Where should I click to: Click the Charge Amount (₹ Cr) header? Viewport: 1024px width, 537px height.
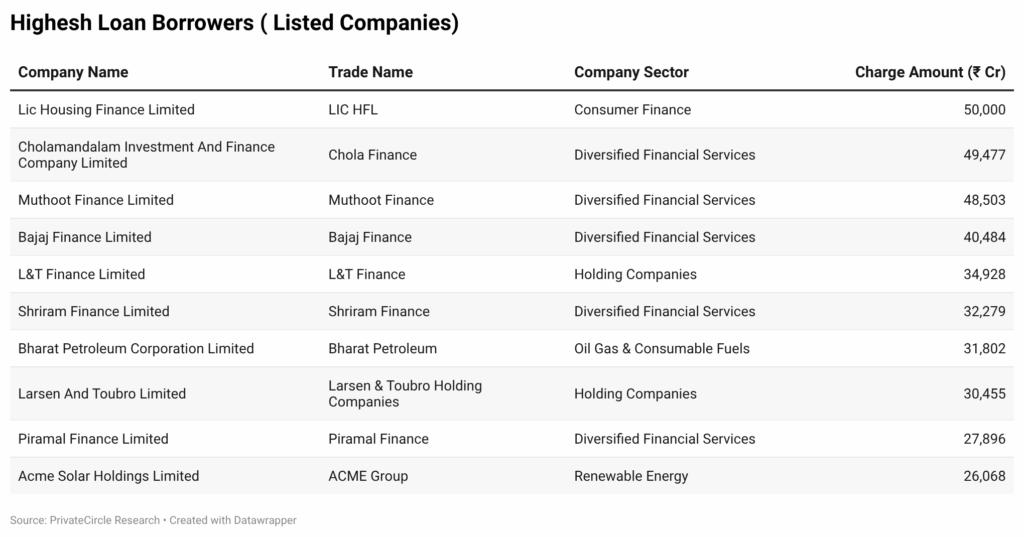pyautogui.click(x=930, y=72)
